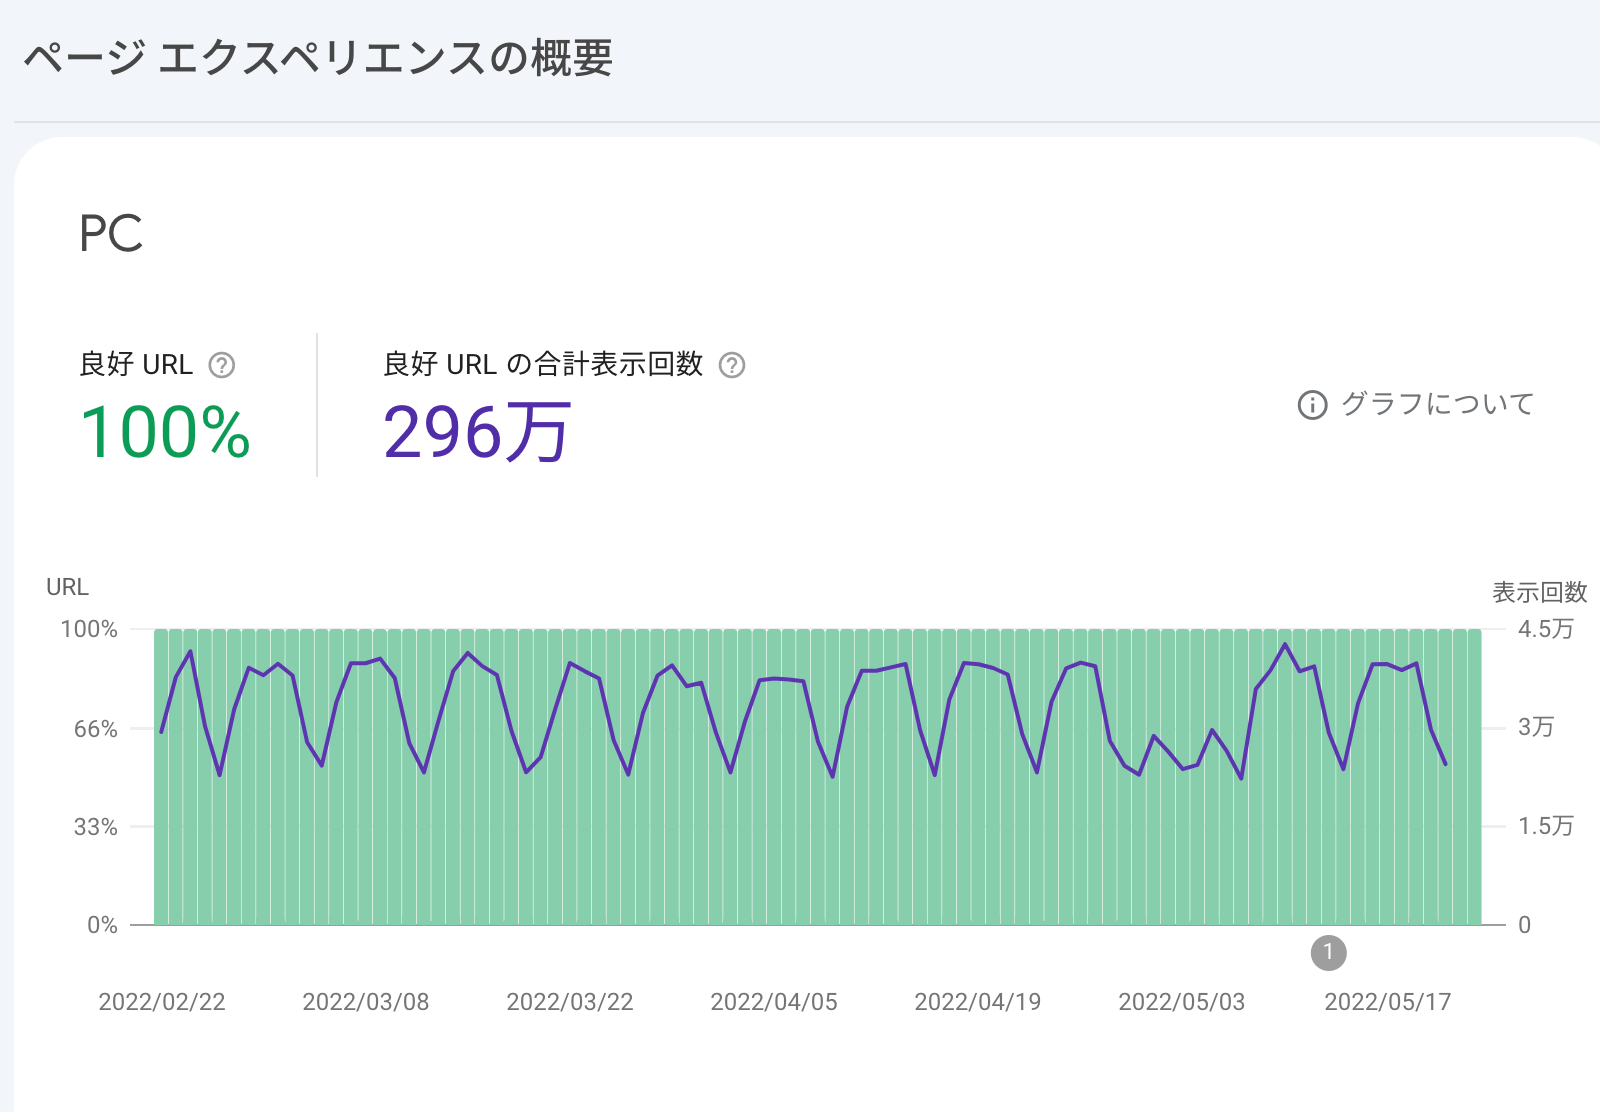Click the info icon before グラフについて
This screenshot has height=1112, width=1600.
pyautogui.click(x=1312, y=405)
